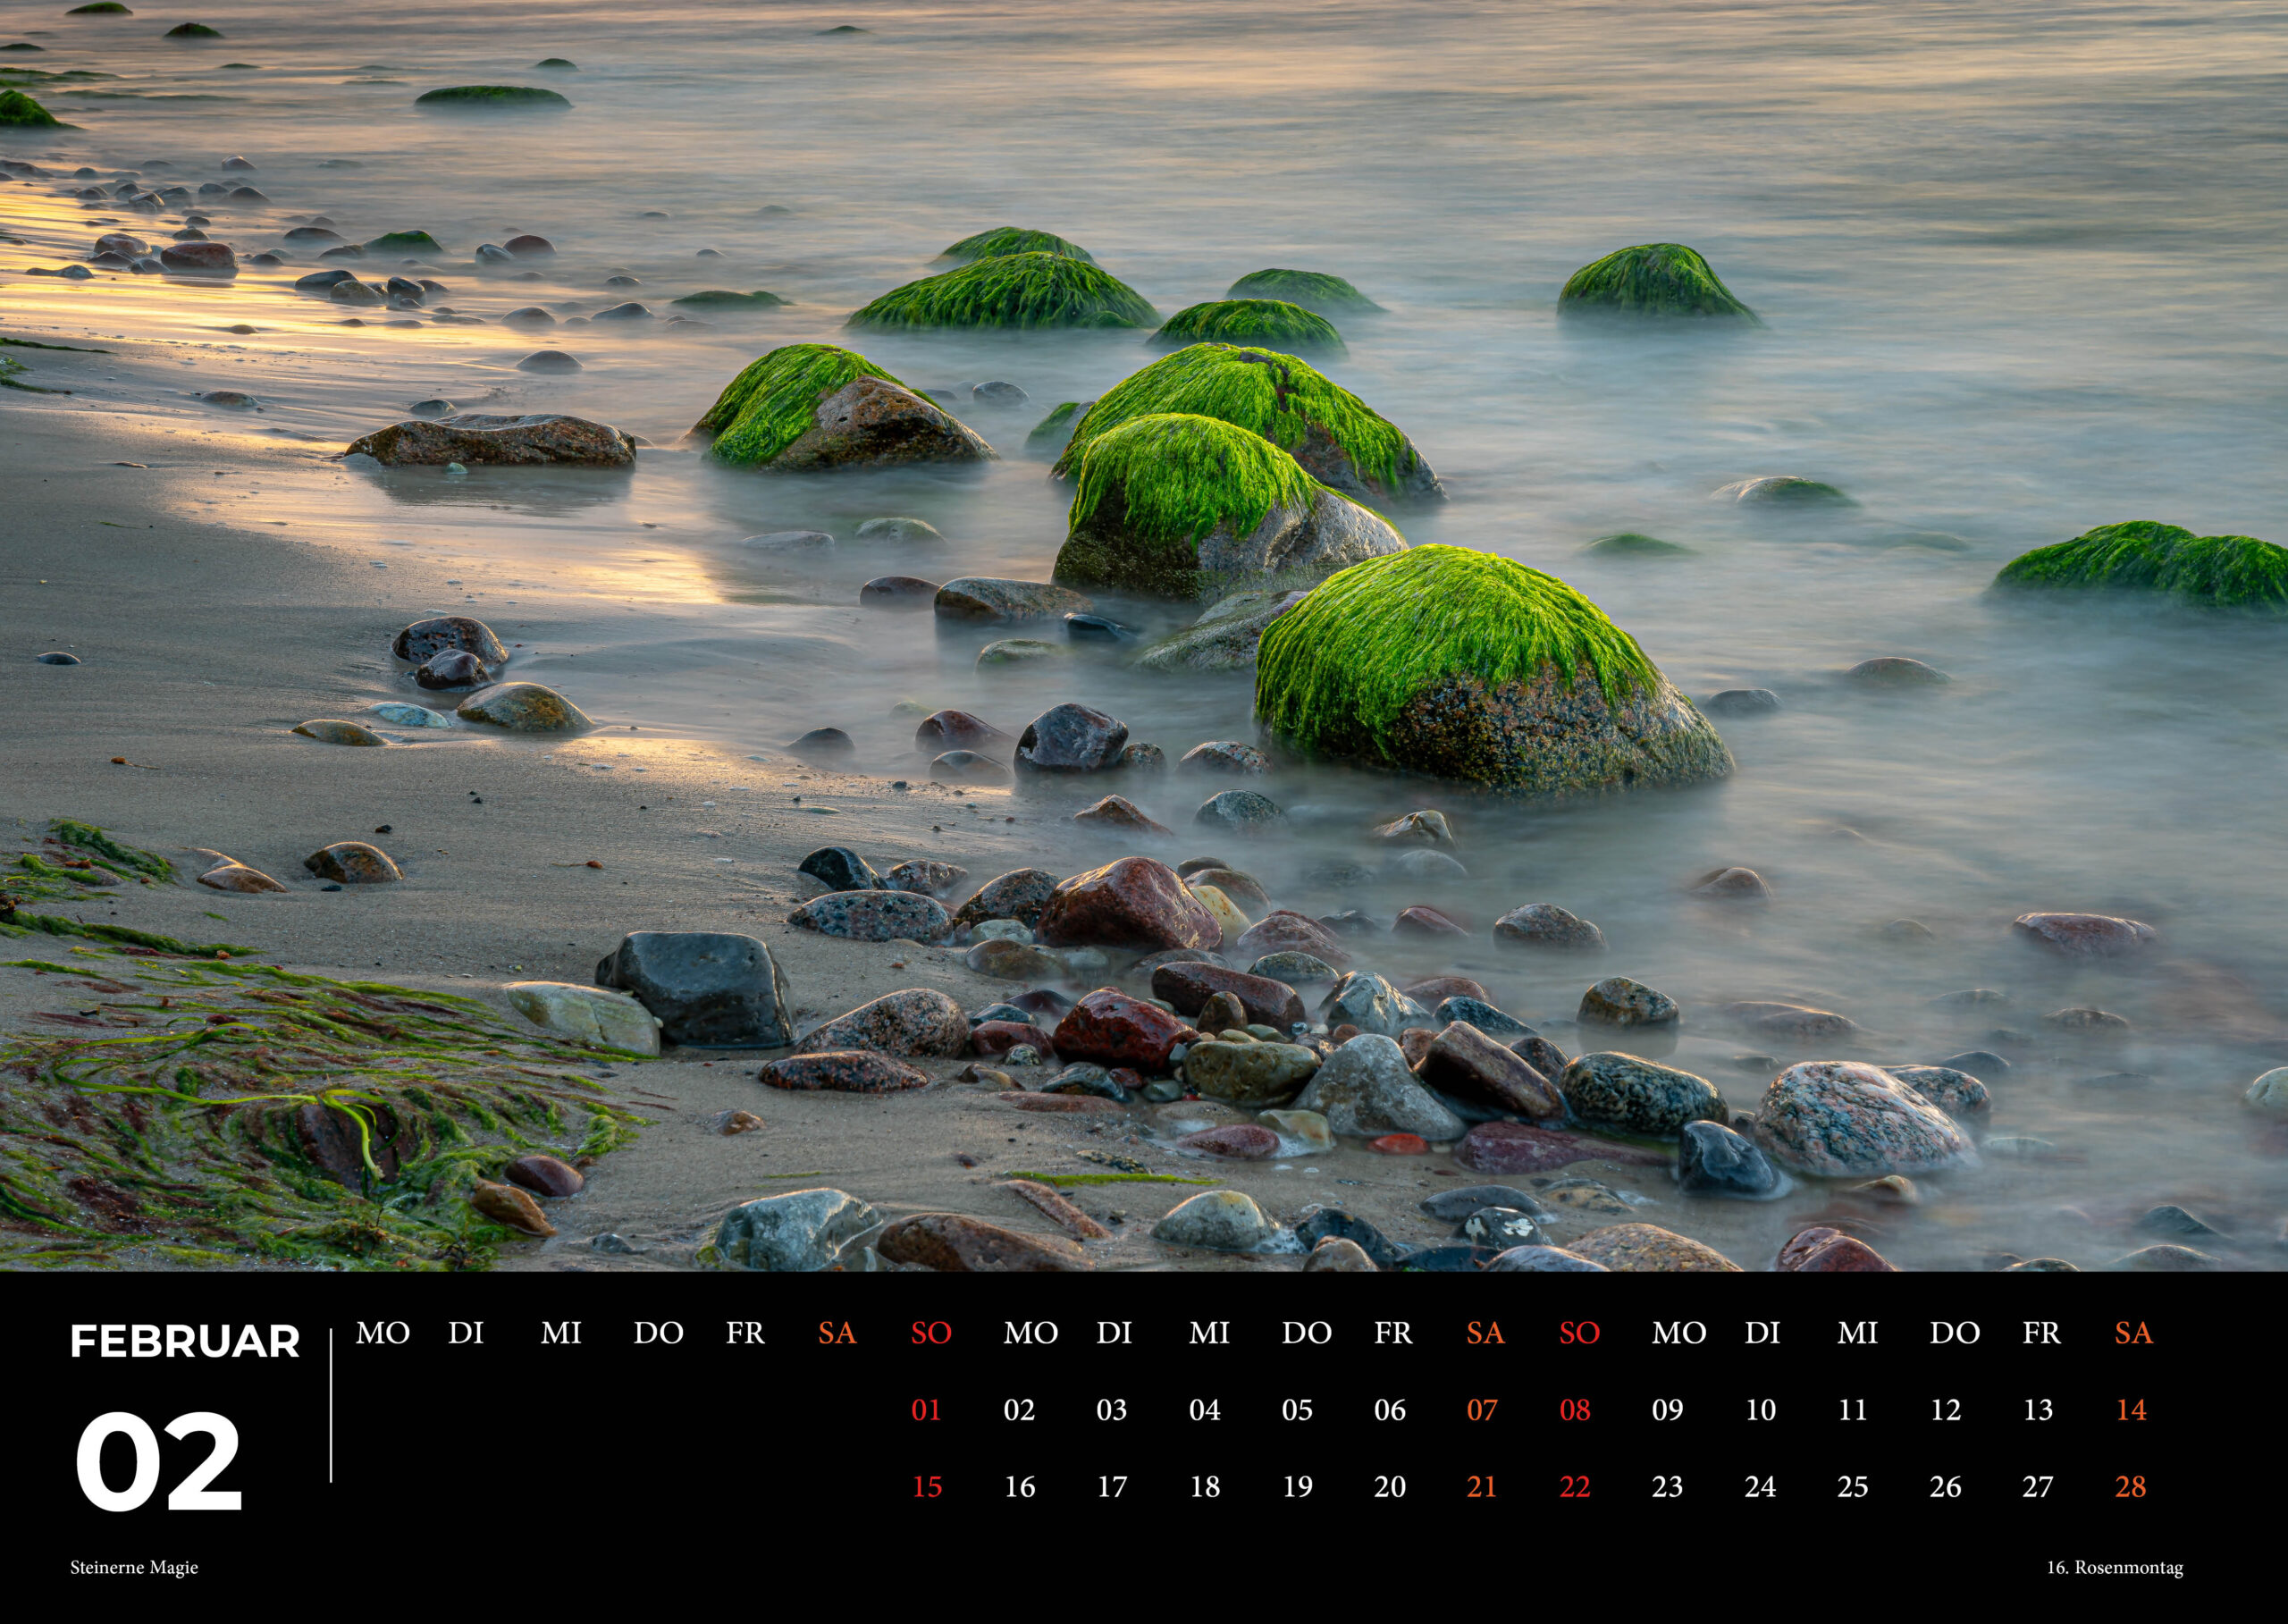Viewport: 2288px width, 1624px height.
Task: Select date 22 Sunday
Action: (x=1574, y=1486)
